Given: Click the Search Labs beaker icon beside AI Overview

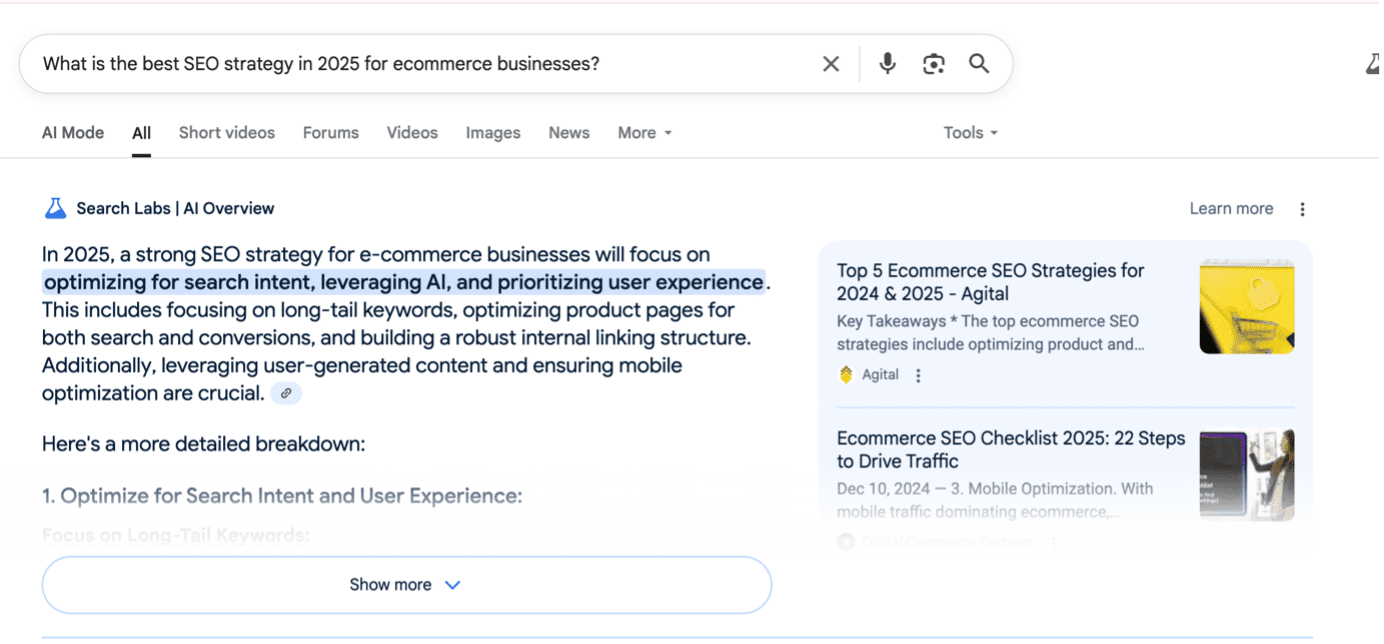Looking at the screenshot, I should click(x=55, y=208).
